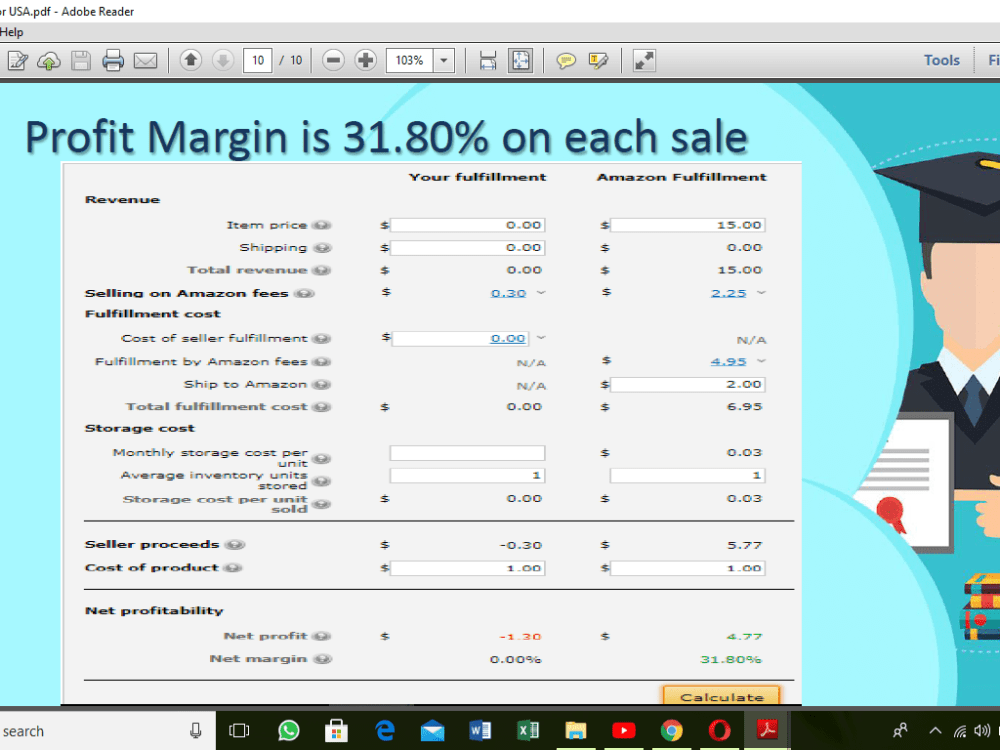
Task: Expand cost of seller fulfillment chevron
Action: pos(541,337)
